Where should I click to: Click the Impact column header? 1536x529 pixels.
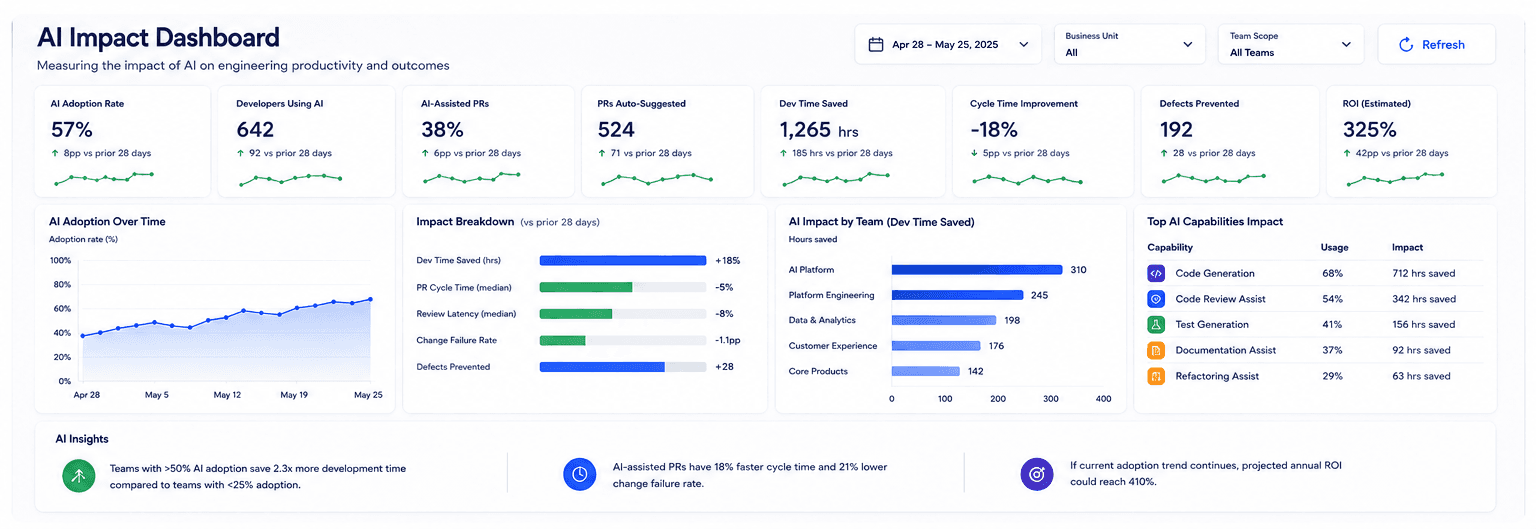point(1407,247)
